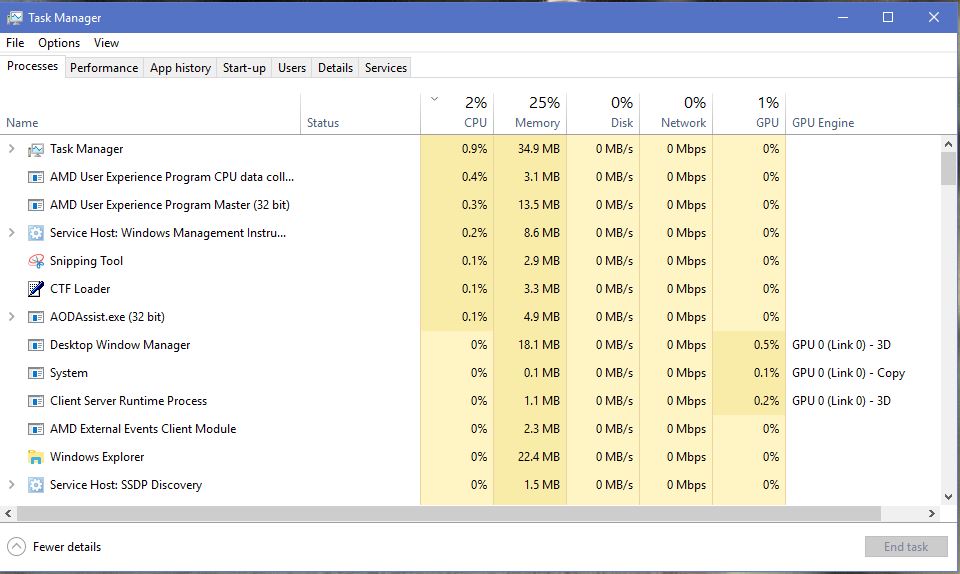Viewport: 960px width, 574px height.
Task: Sort by the Memory column header
Action: pyautogui.click(x=530, y=113)
